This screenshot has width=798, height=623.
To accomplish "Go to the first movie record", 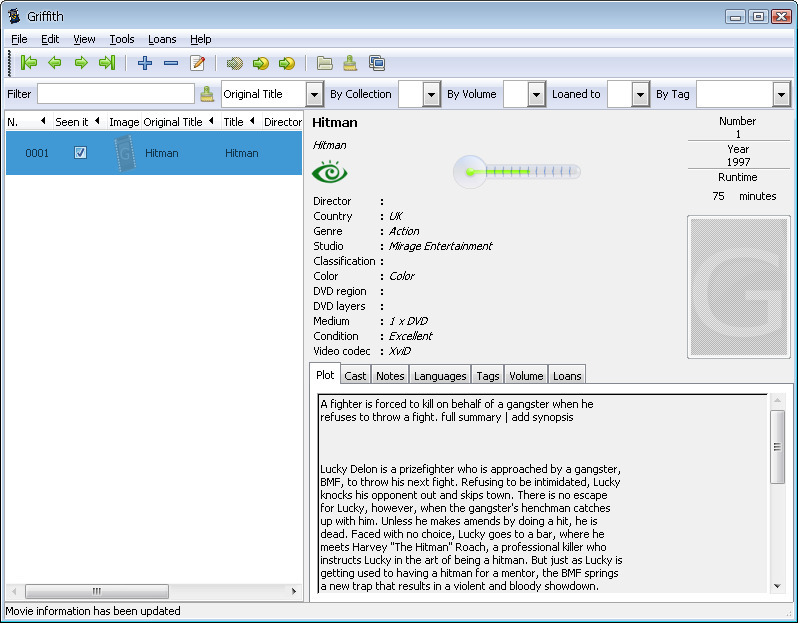I will (x=28, y=63).
